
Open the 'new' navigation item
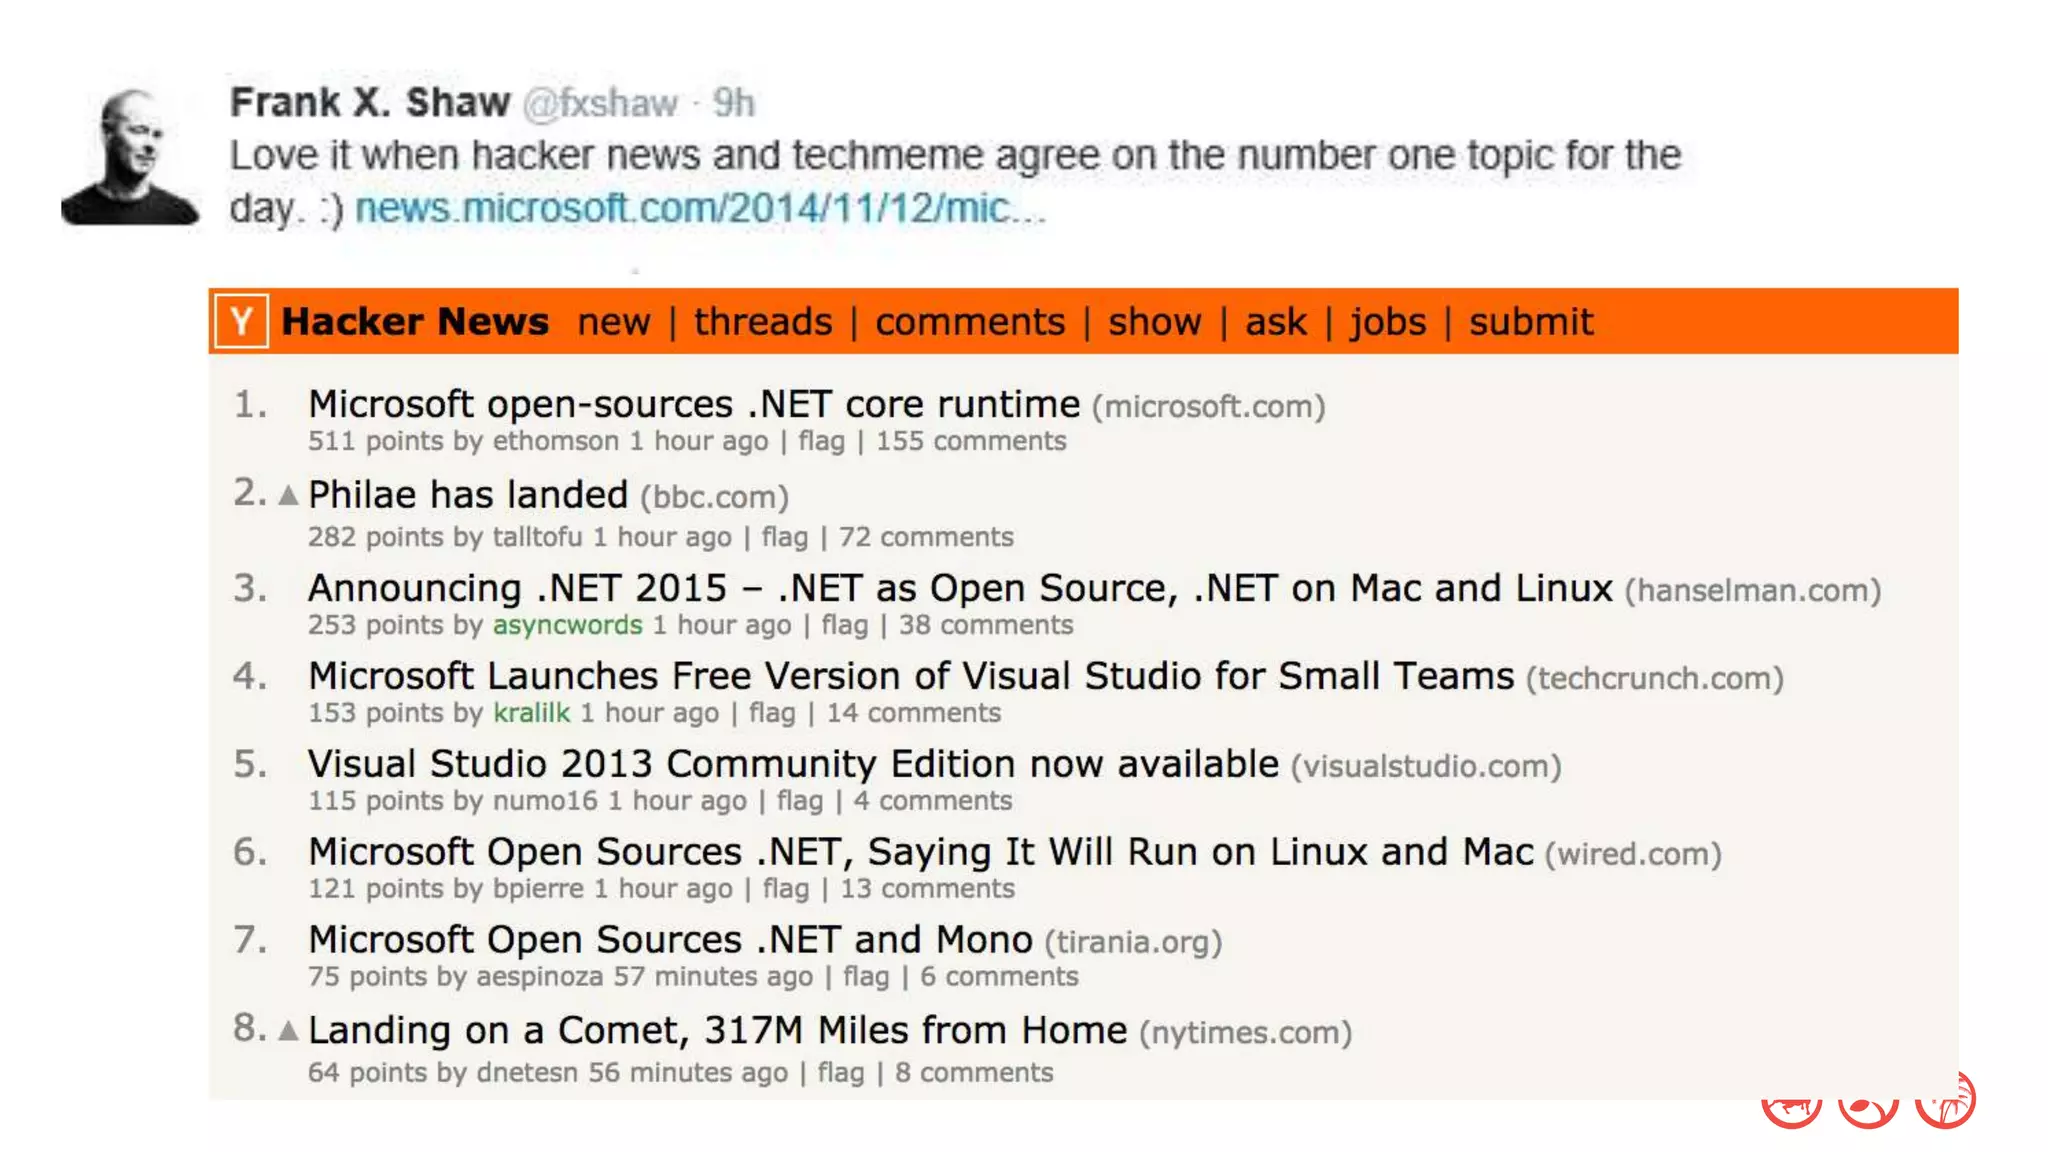(613, 322)
